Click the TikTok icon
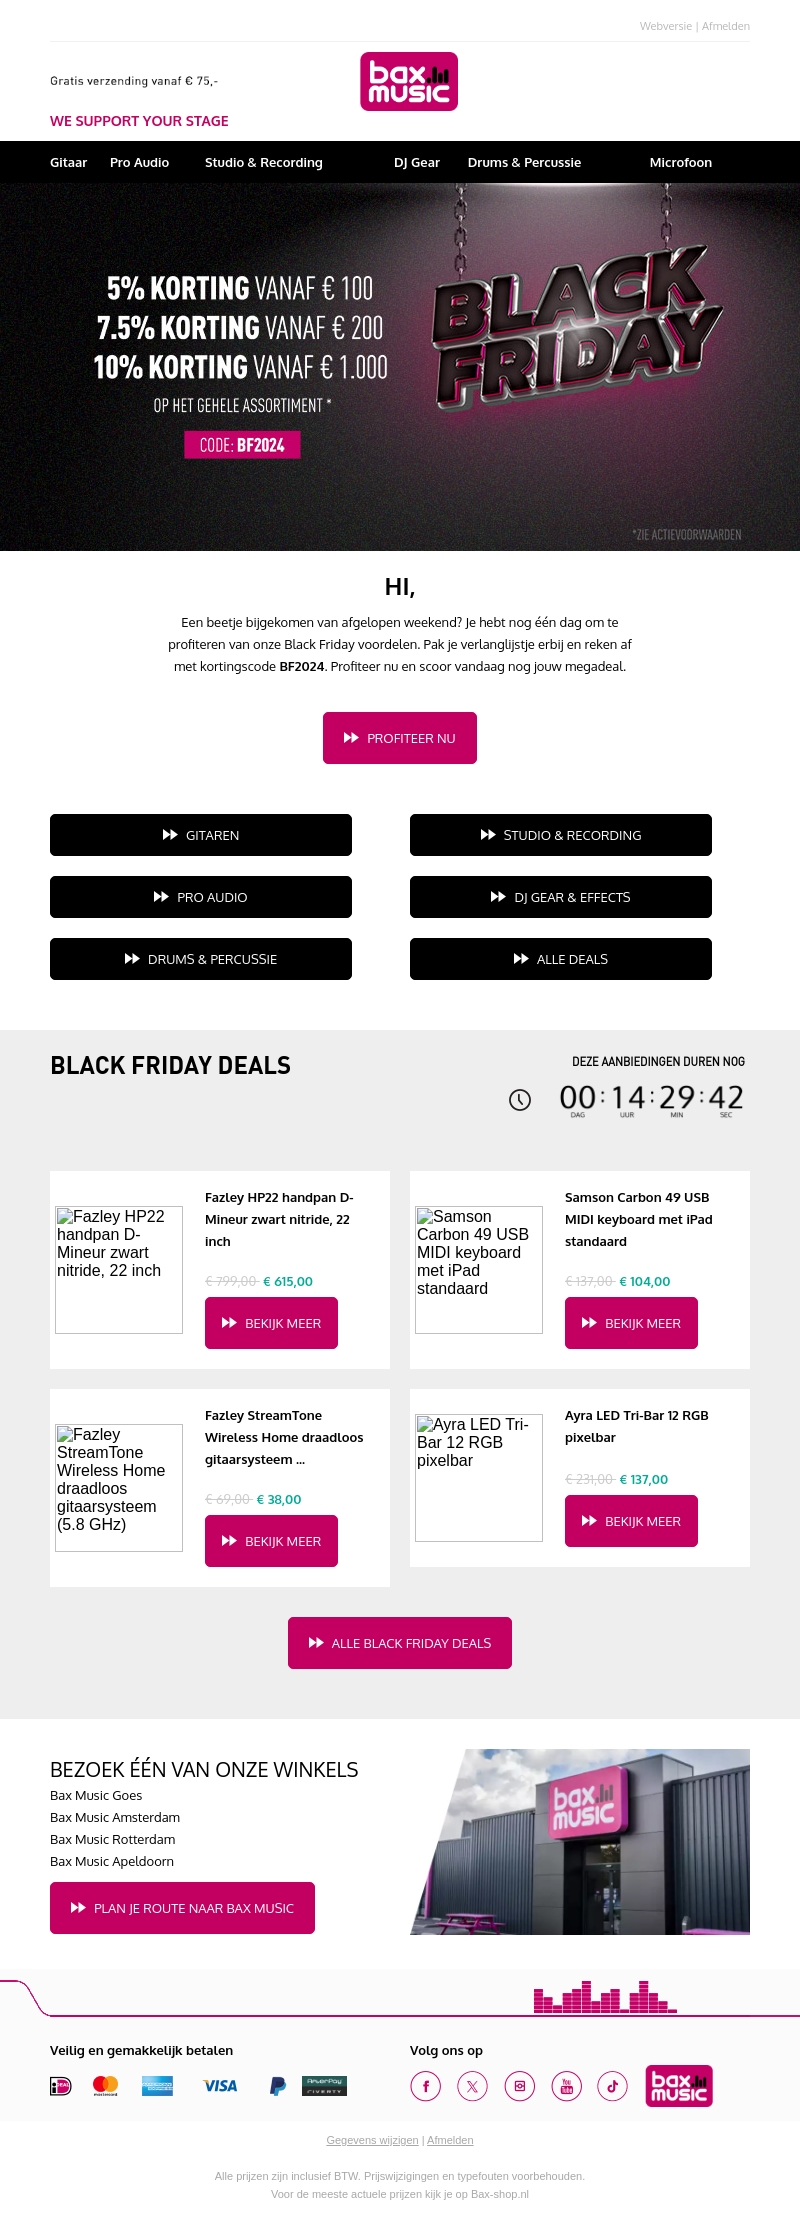The width and height of the screenshot is (800, 2213). tap(612, 2086)
